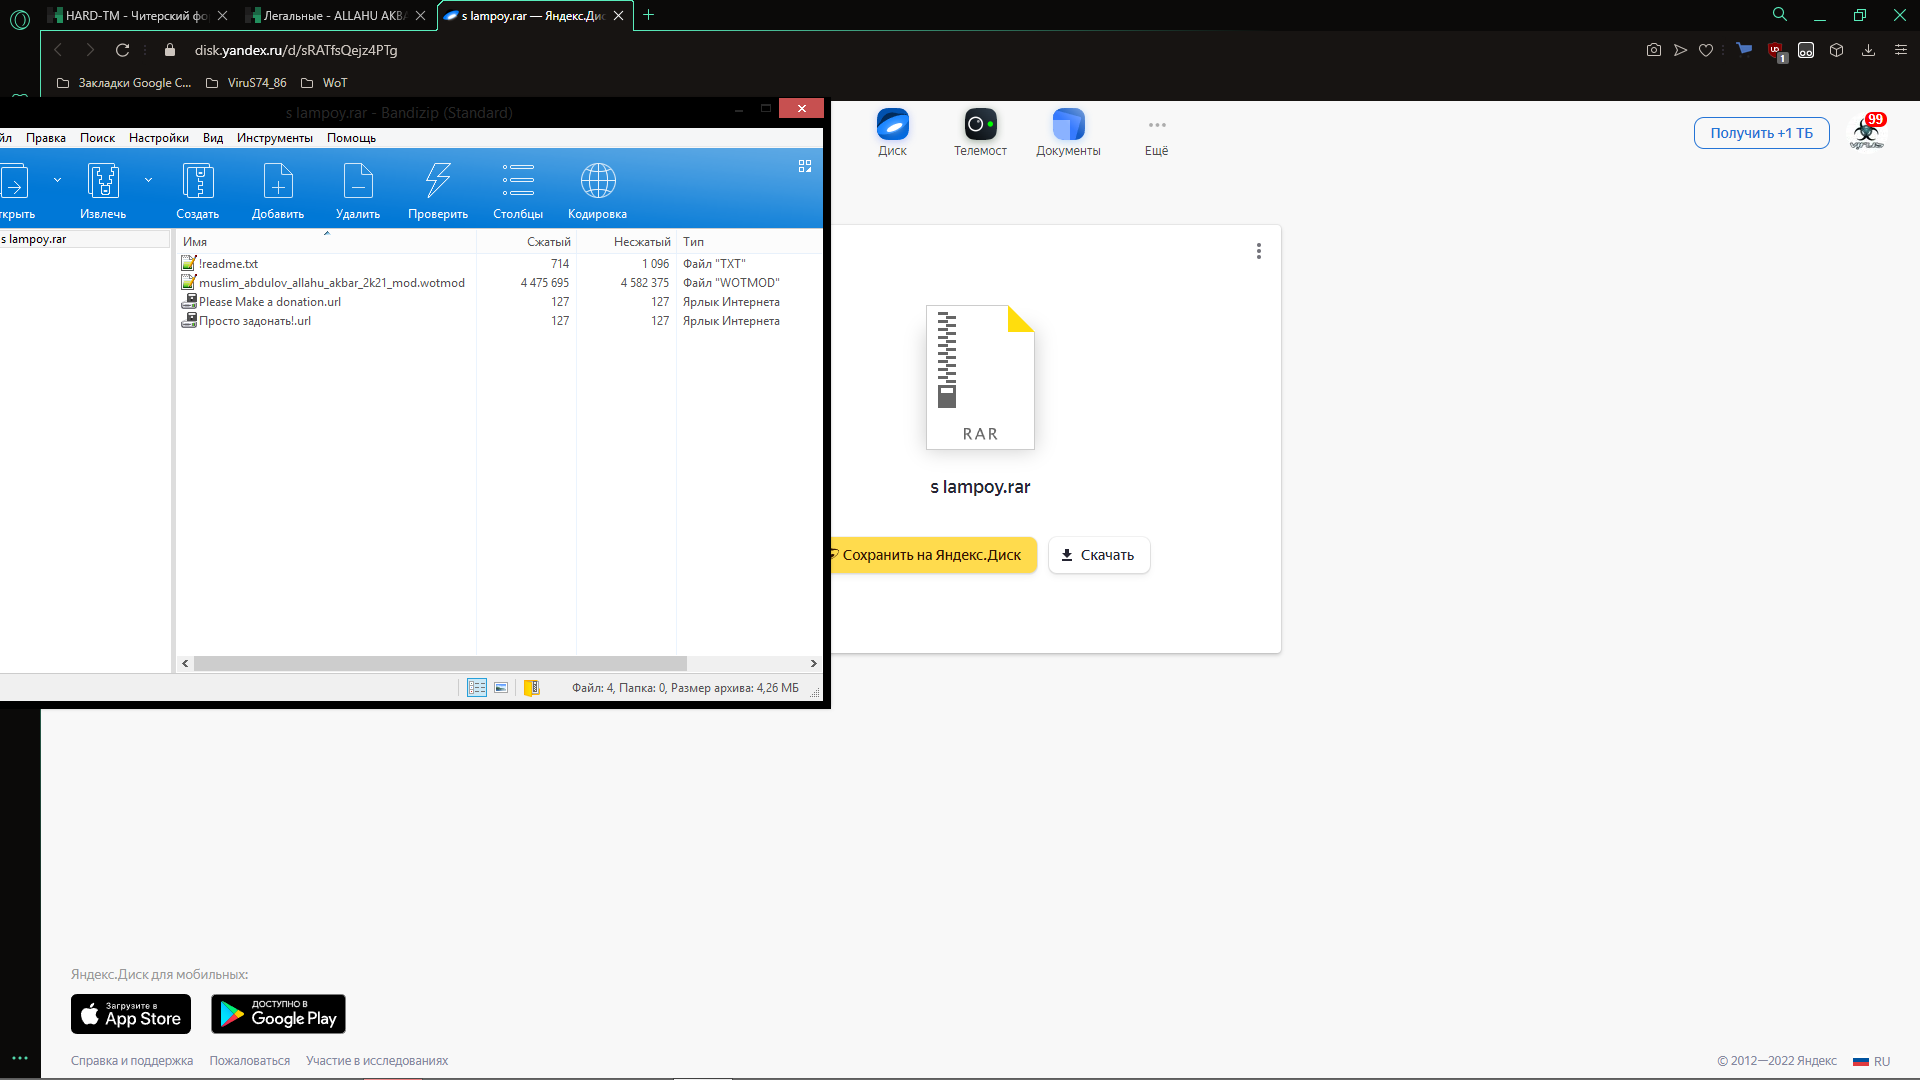Switch to the Легальные - ALLAHU AKBAR tab
The image size is (1920, 1080).
(x=334, y=16)
